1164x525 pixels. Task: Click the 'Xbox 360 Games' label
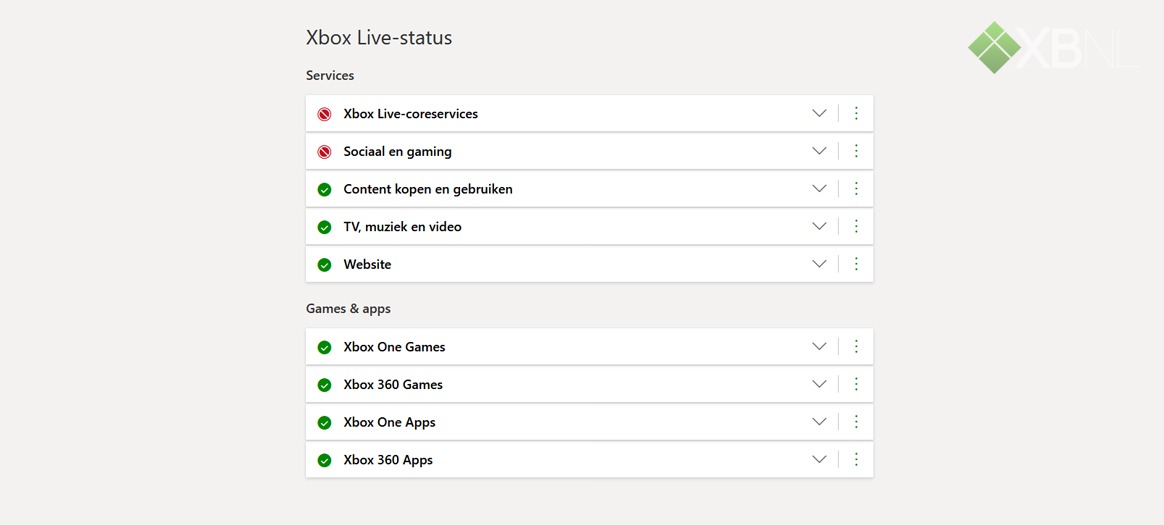(393, 385)
